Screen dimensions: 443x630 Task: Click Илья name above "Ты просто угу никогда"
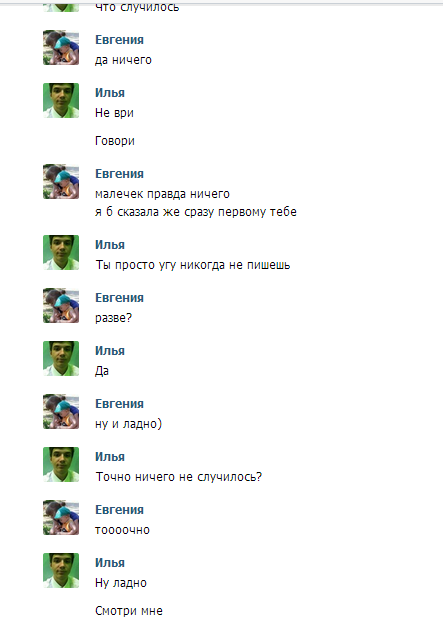(x=110, y=245)
